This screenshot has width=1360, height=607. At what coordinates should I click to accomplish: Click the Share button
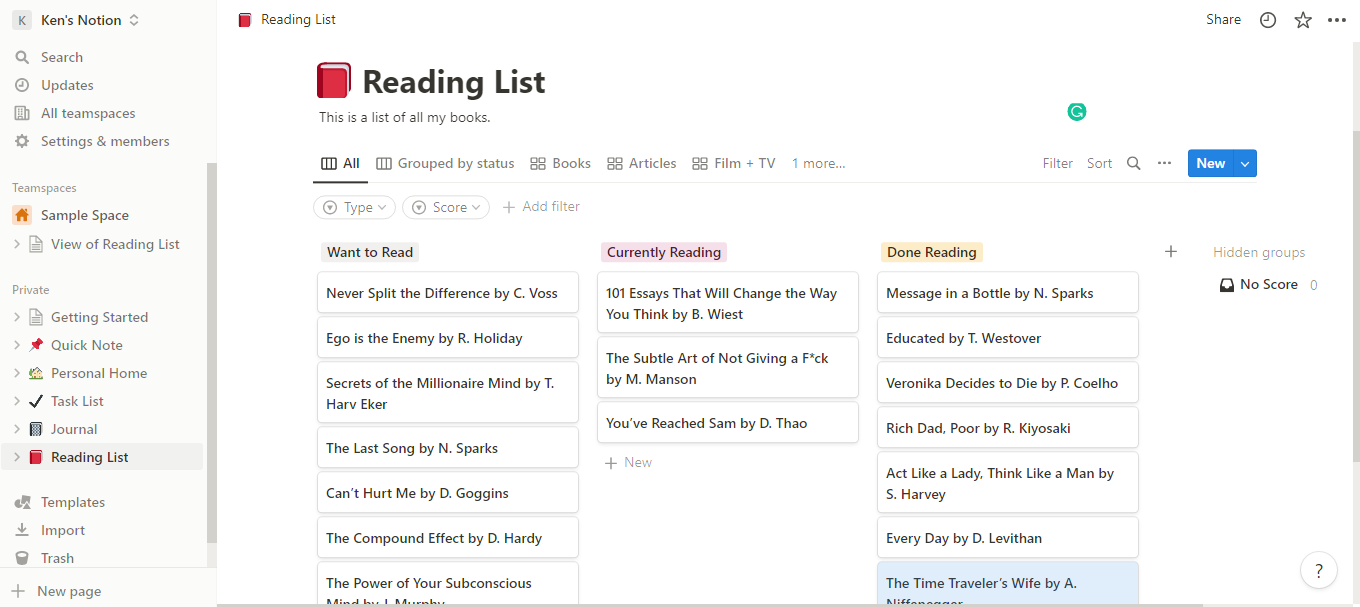pyautogui.click(x=1223, y=20)
